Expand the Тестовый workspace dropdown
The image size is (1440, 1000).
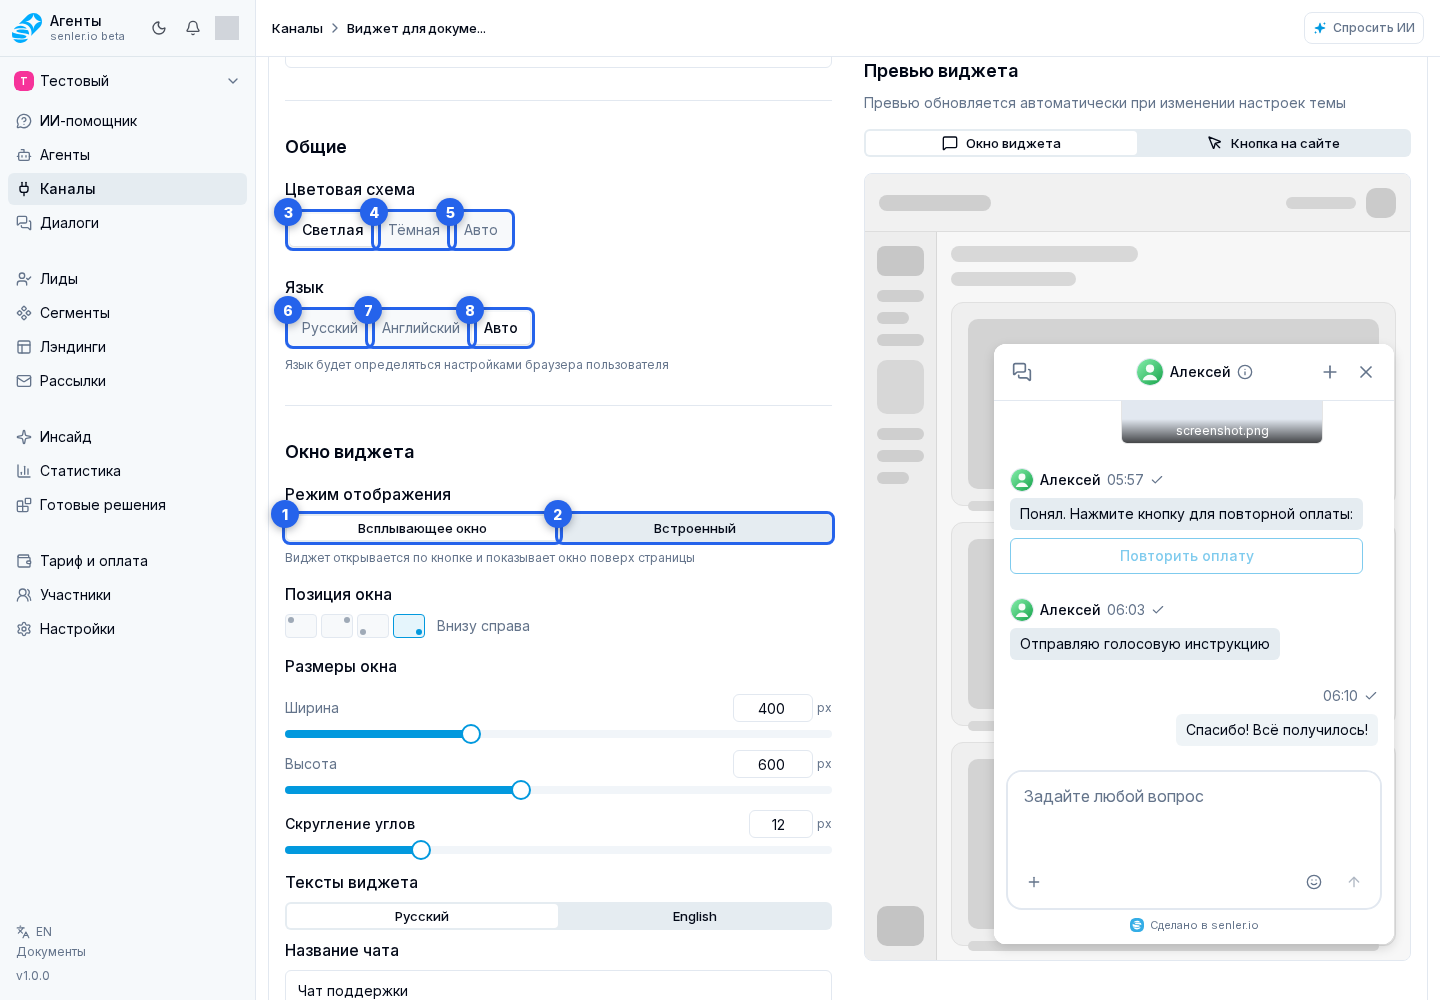(x=233, y=81)
